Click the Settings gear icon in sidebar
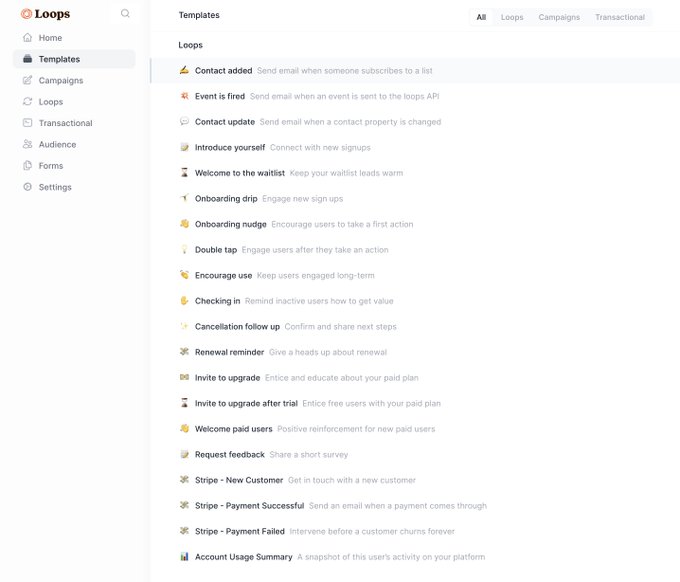This screenshot has width=680, height=582. click(x=27, y=186)
